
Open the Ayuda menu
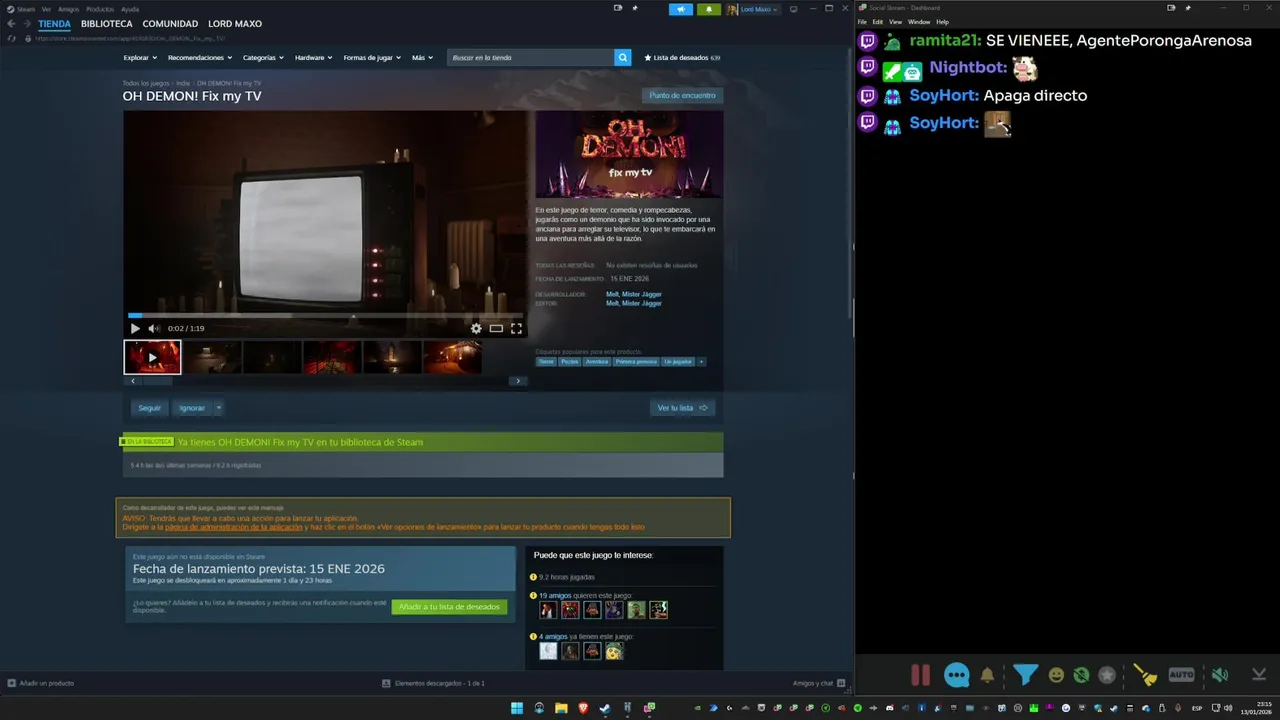130,9
